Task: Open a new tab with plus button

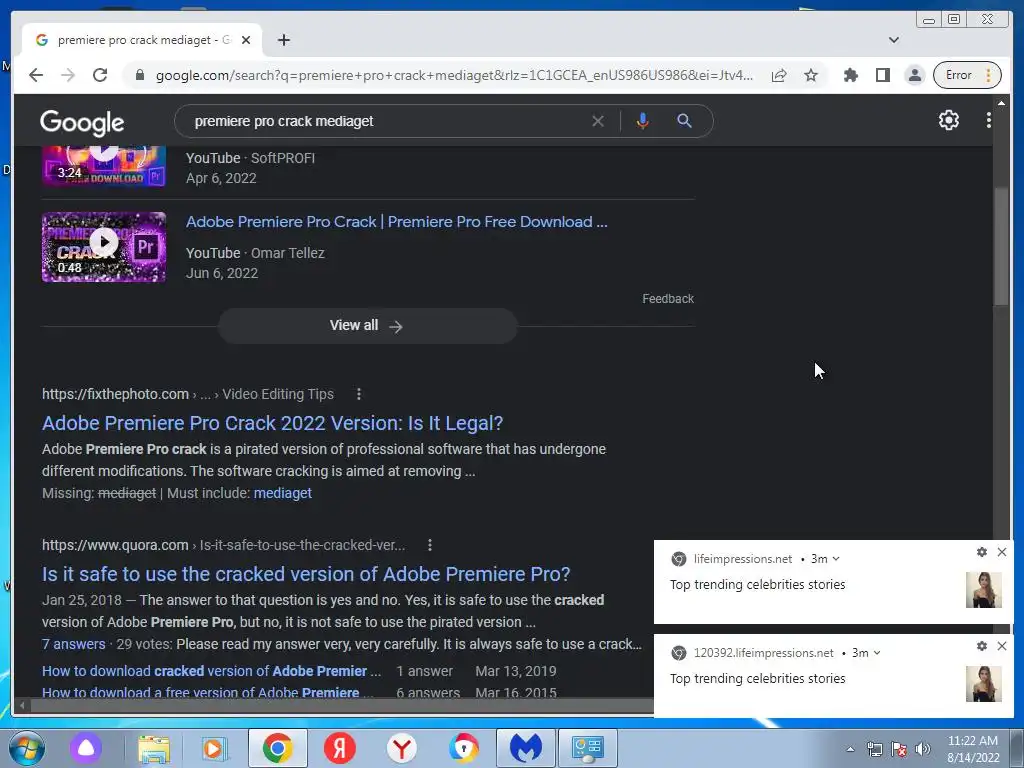Action: pyautogui.click(x=283, y=40)
